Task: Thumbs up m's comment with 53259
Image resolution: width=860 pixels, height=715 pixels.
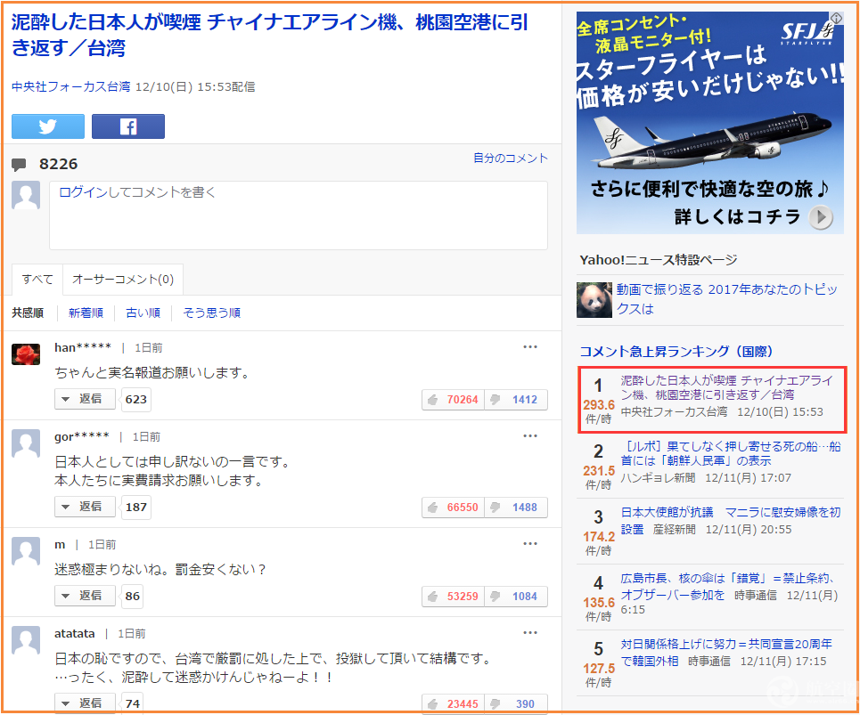Action: point(454,596)
